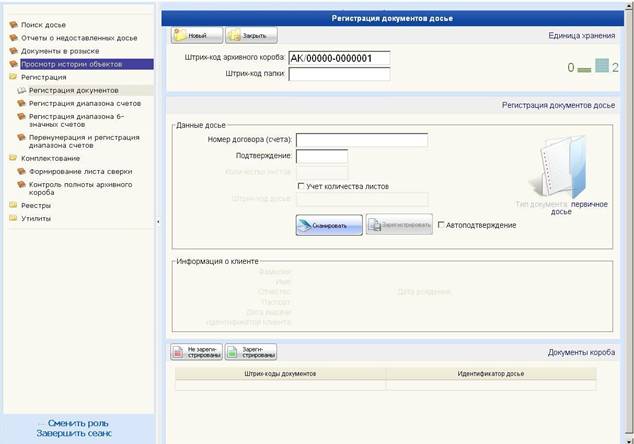The width and height of the screenshot is (634, 444).
Task: Click Завершить сеанс link
Action: (x=74, y=433)
